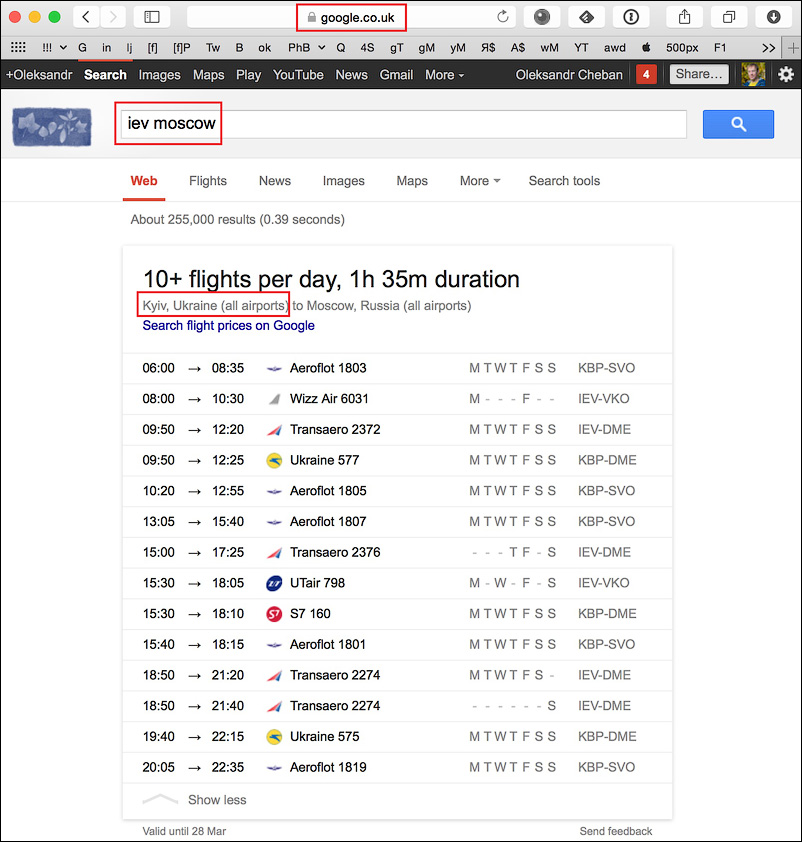The image size is (802, 842).
Task: Open the bookmarks grid icon
Action: [x=18, y=48]
